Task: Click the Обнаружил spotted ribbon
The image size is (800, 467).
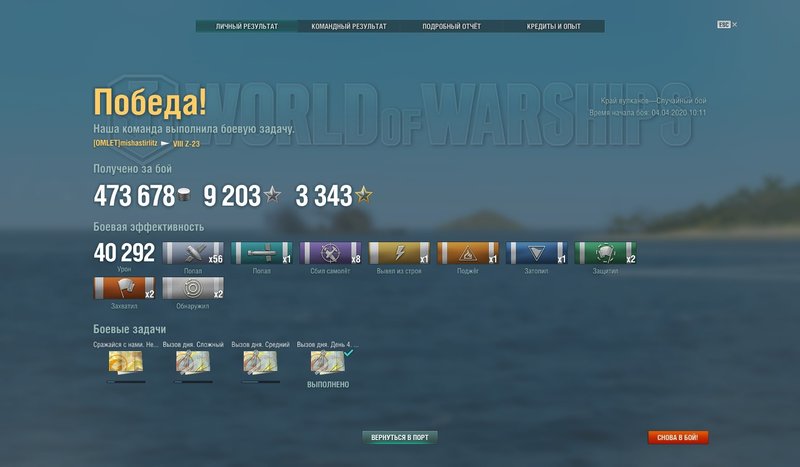Action: point(193,288)
